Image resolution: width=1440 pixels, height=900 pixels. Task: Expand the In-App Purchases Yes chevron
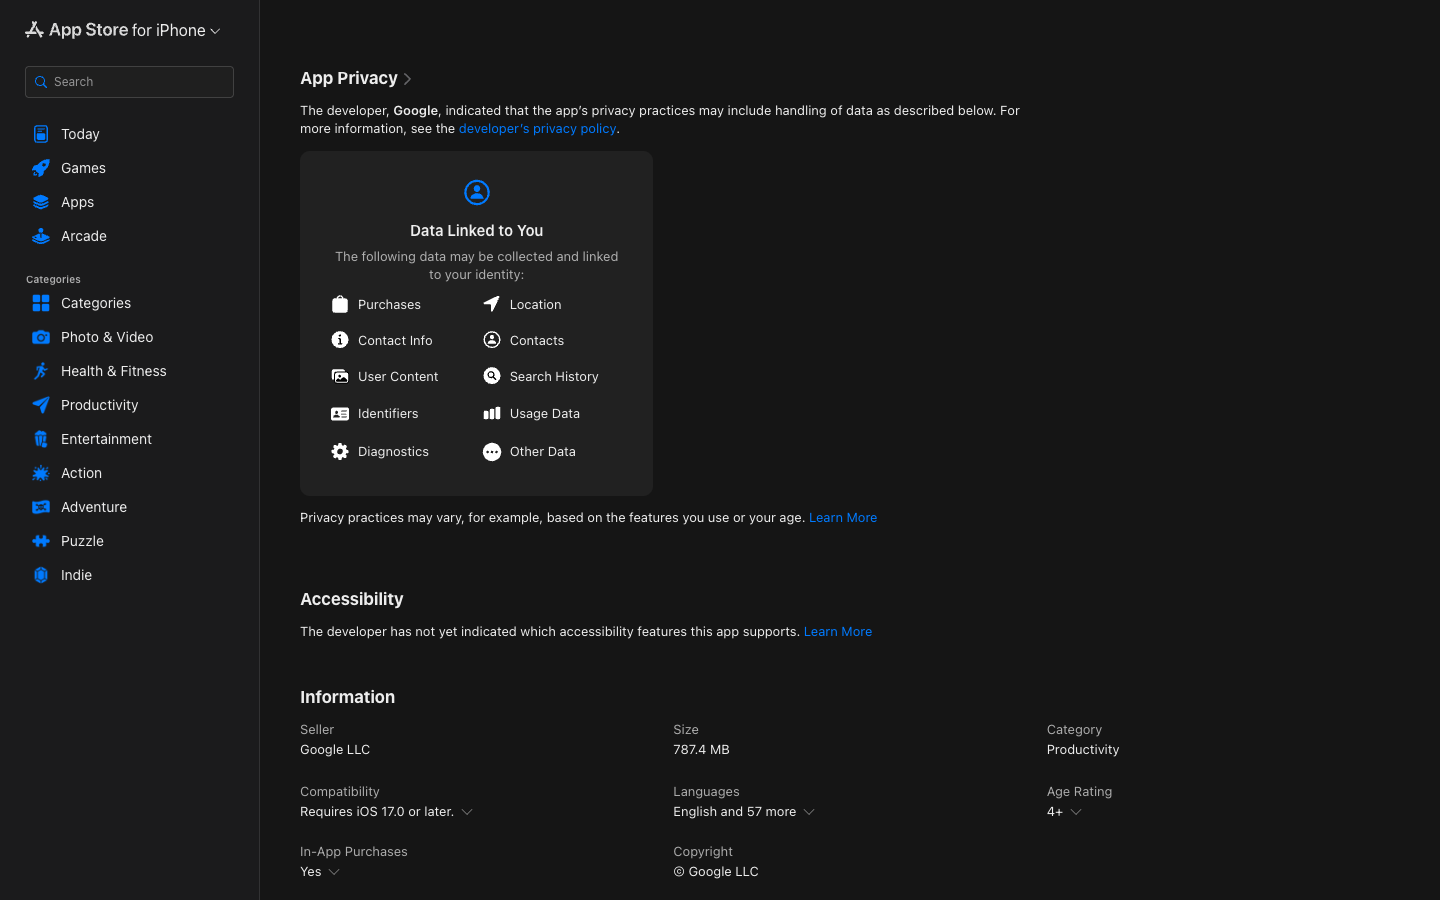[334, 872]
